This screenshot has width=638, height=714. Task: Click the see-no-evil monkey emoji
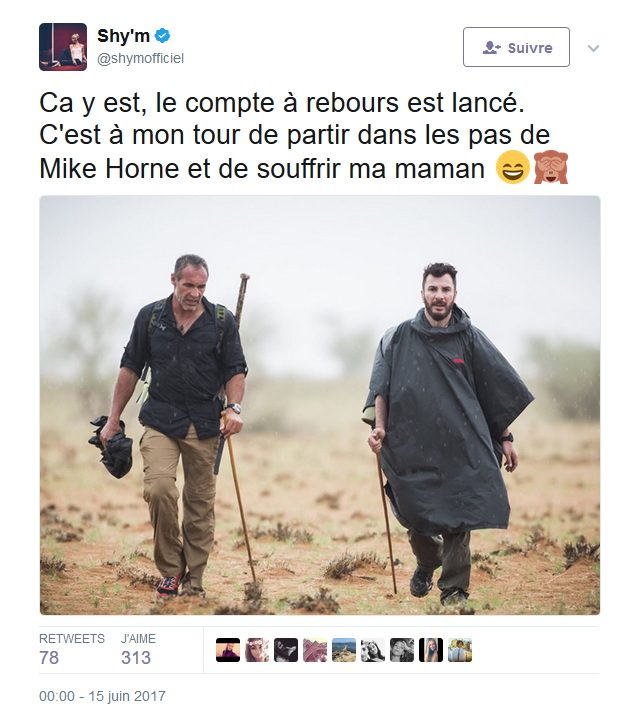coord(551,167)
